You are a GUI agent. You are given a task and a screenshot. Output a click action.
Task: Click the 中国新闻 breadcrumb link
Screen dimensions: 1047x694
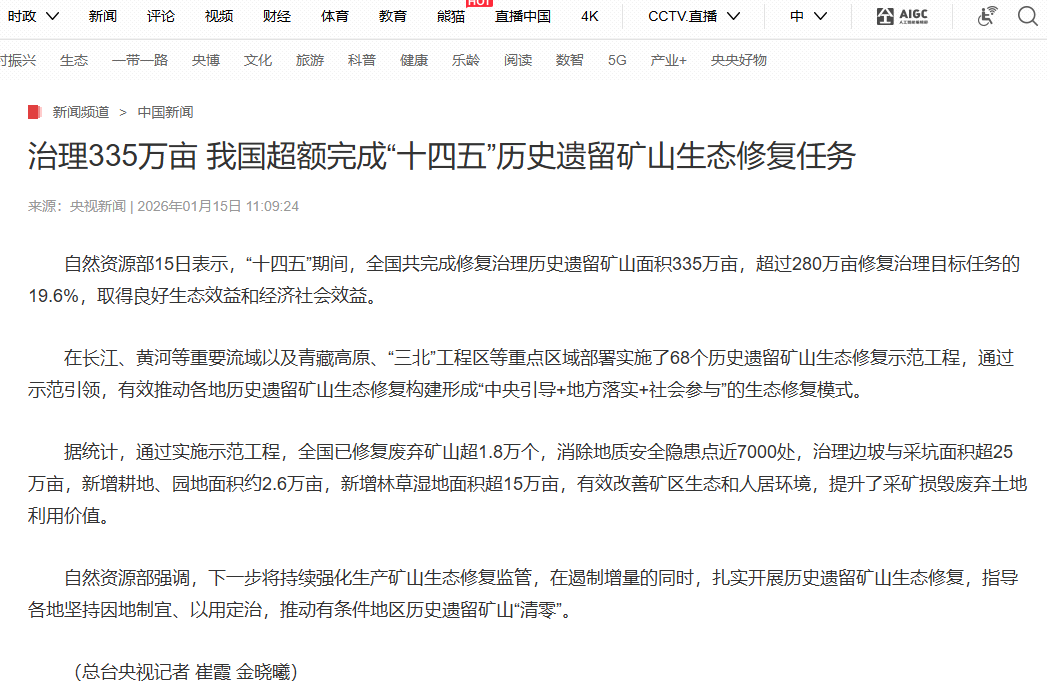pos(166,112)
